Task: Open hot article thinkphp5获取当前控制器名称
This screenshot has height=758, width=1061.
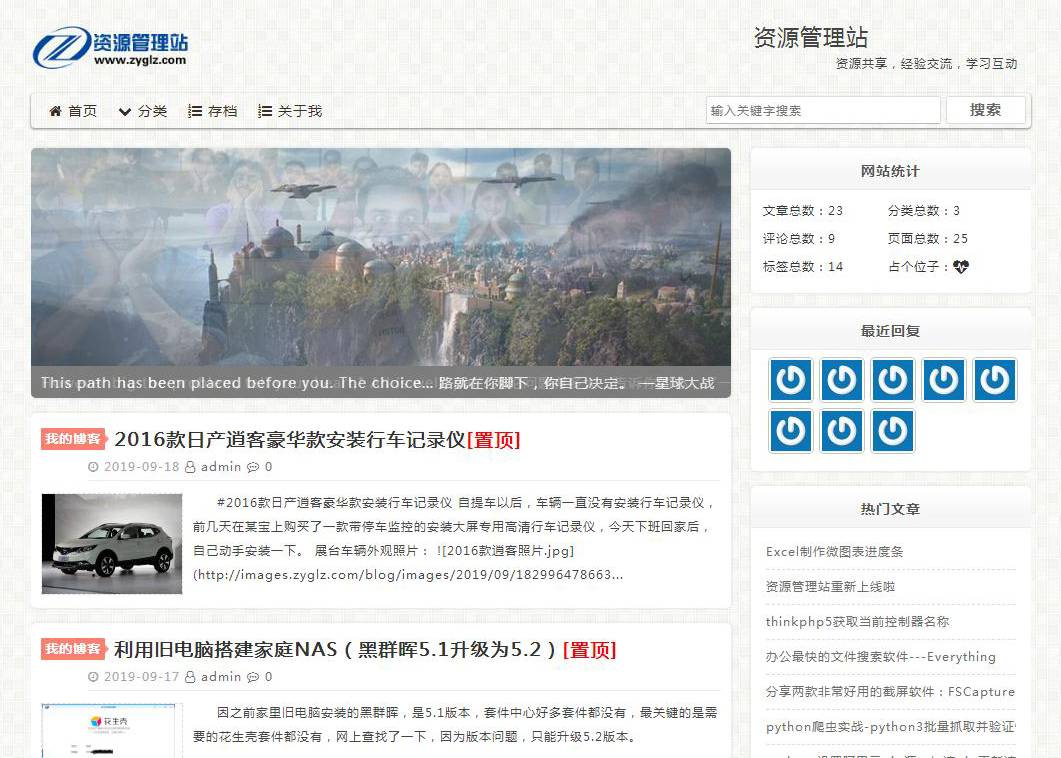Action: click(x=857, y=621)
